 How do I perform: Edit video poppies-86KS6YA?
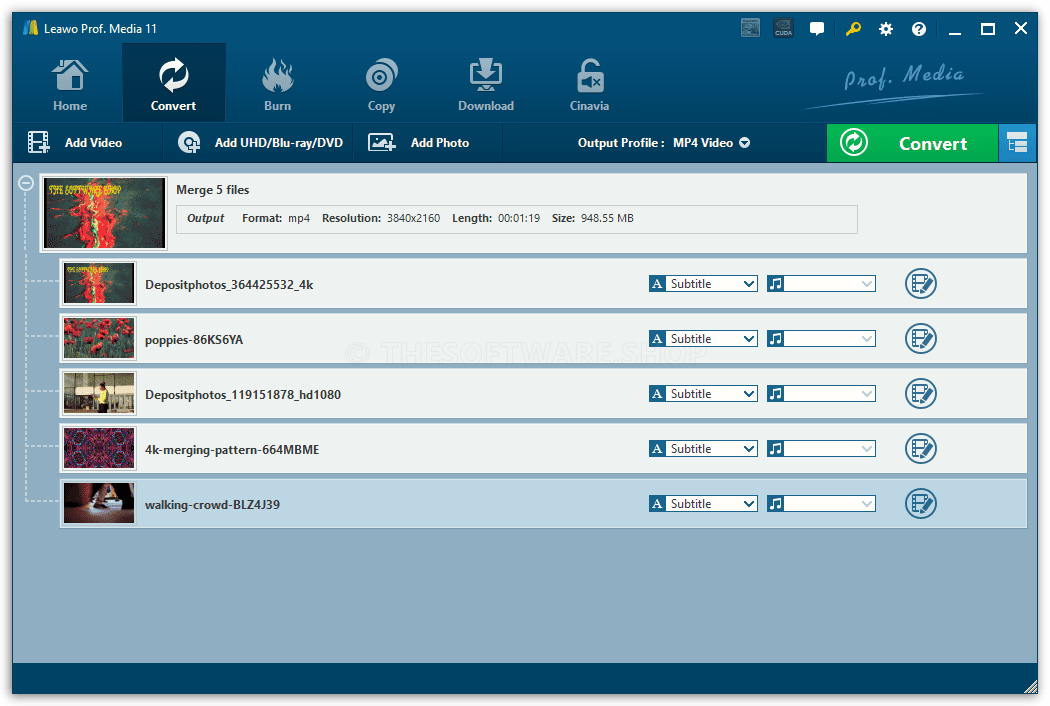click(921, 339)
